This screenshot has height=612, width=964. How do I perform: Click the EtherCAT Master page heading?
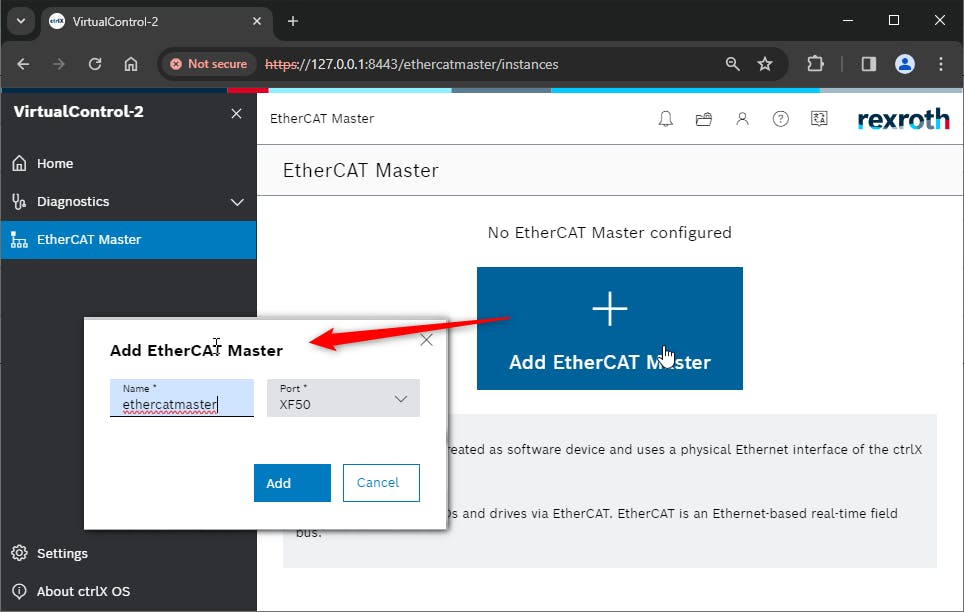click(x=361, y=170)
